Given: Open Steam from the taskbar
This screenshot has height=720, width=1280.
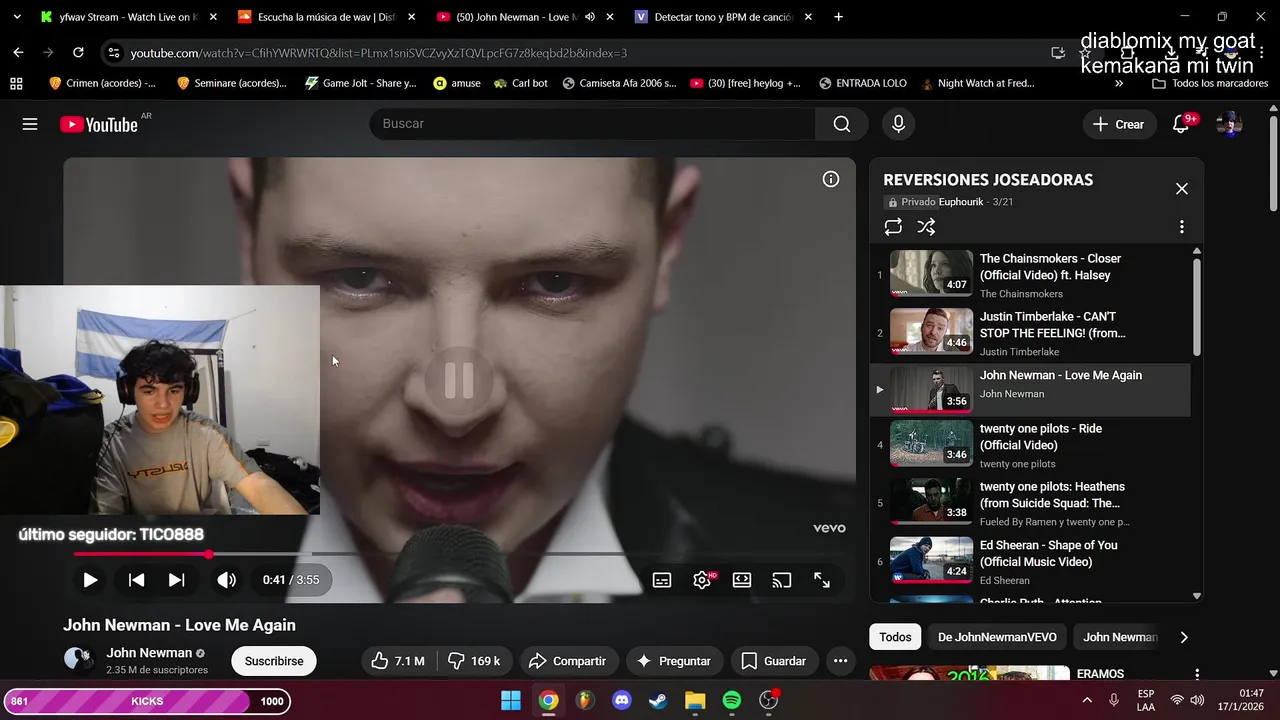Looking at the screenshot, I should [x=658, y=700].
